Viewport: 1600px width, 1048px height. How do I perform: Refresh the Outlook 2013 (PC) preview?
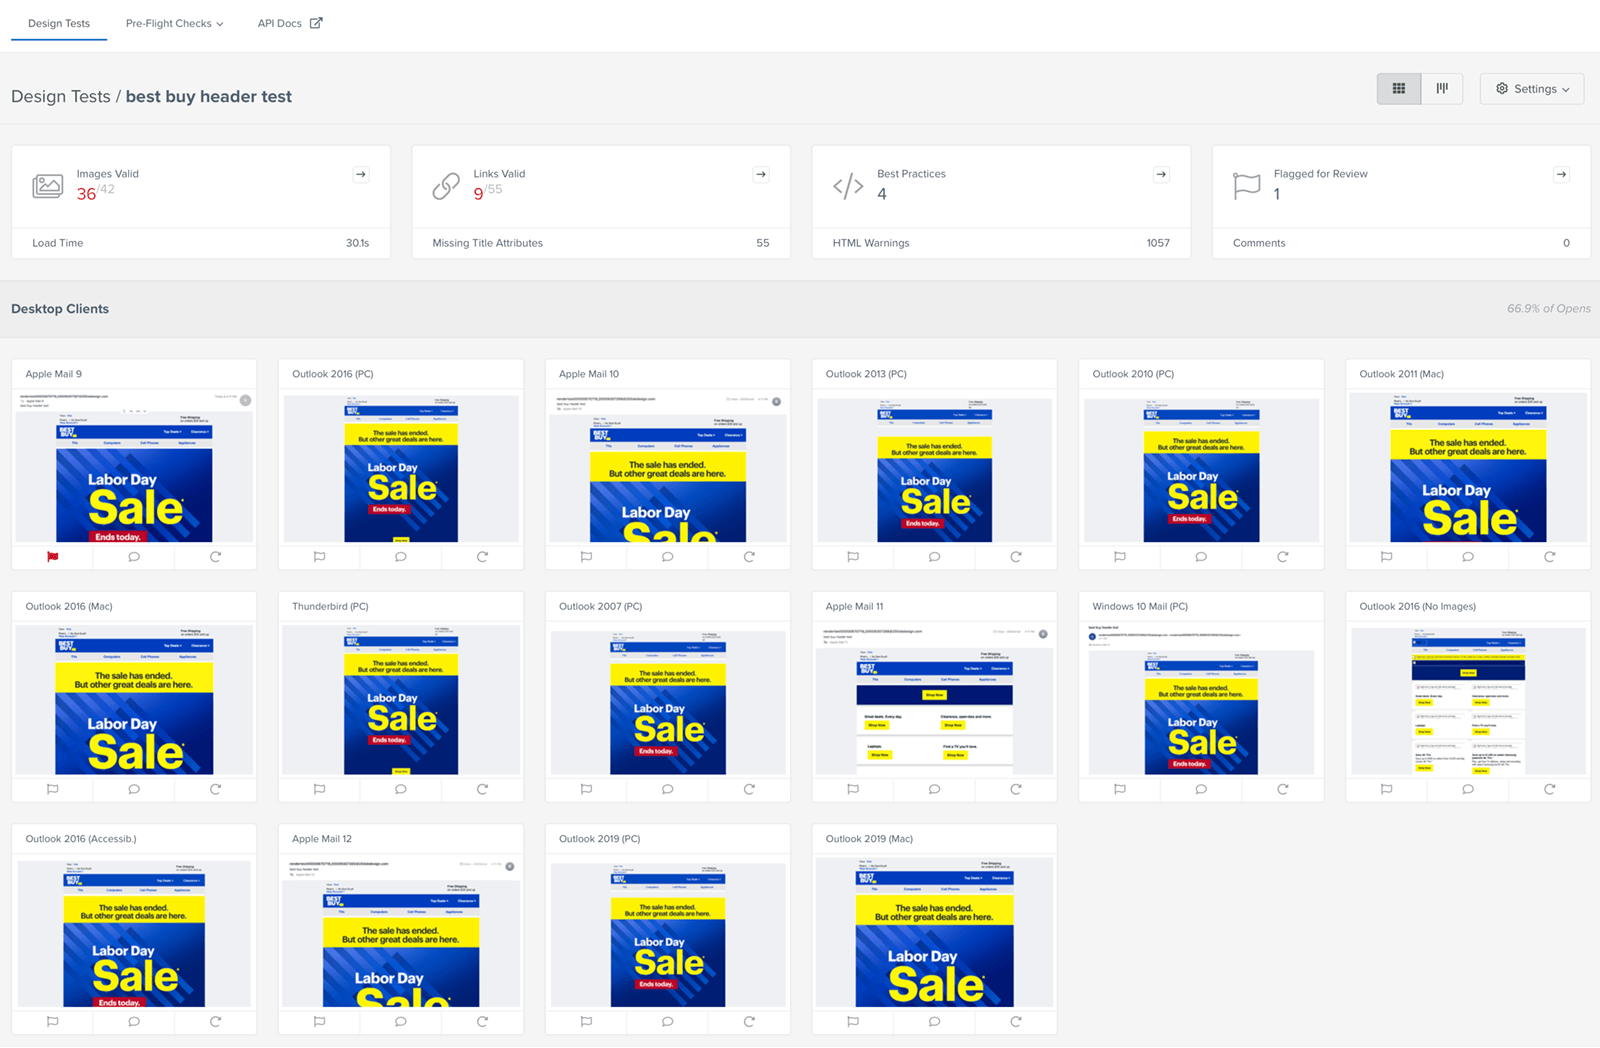[x=1016, y=557]
